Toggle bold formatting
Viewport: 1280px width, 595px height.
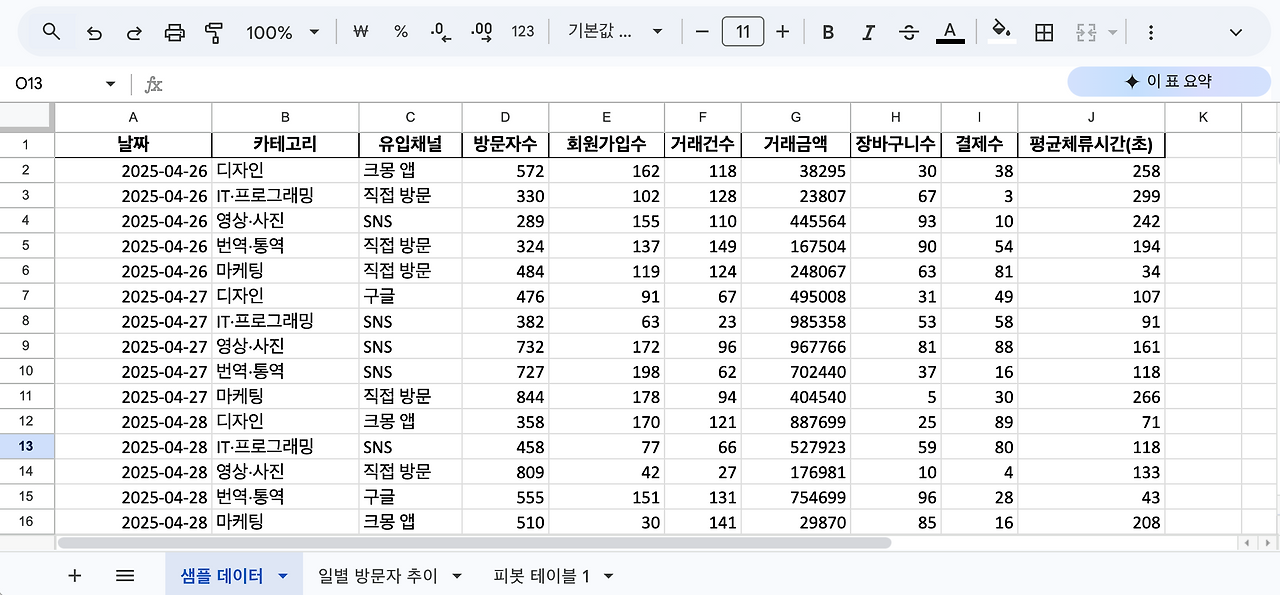tap(828, 31)
